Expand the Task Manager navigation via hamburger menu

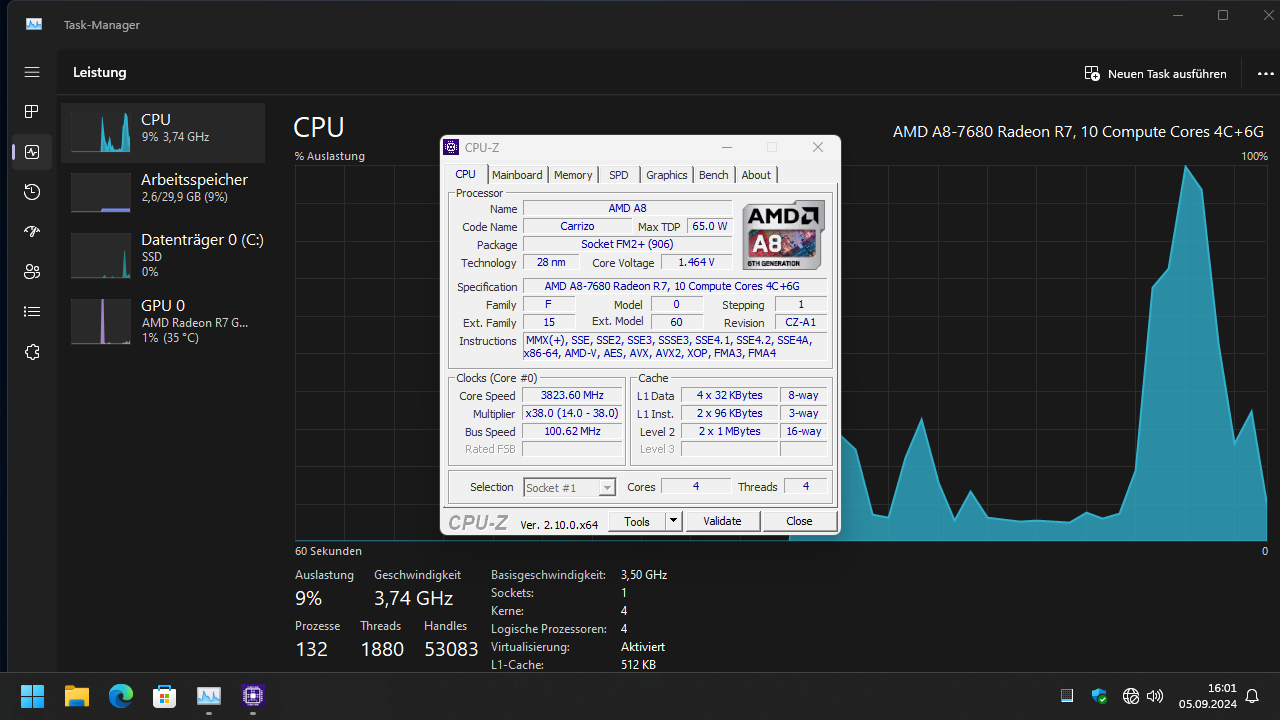pyautogui.click(x=31, y=72)
